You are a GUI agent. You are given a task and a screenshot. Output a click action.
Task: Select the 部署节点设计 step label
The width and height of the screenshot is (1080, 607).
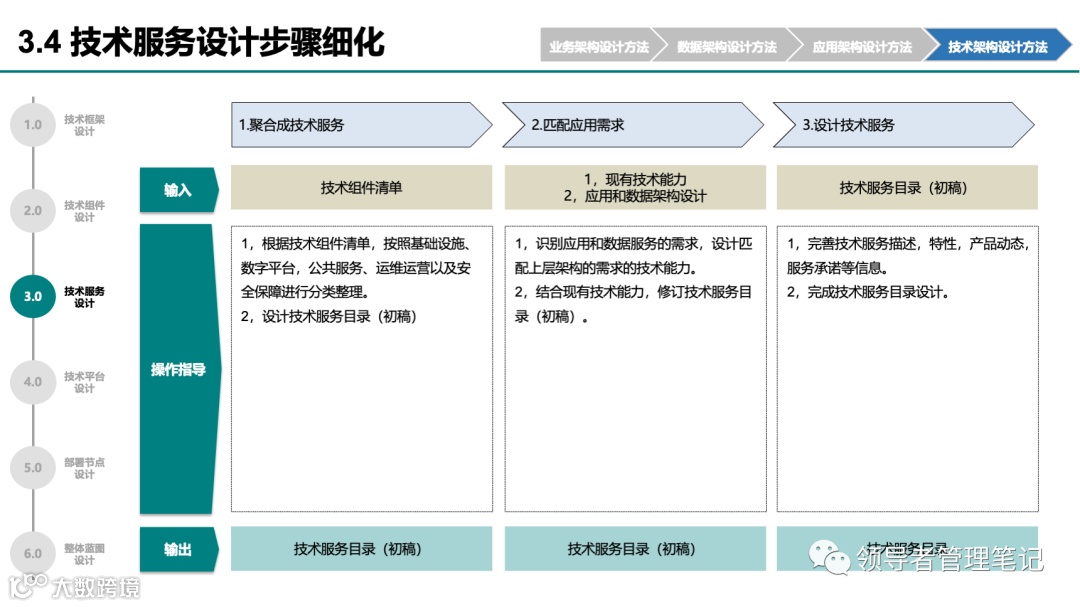pyautogui.click(x=85, y=468)
